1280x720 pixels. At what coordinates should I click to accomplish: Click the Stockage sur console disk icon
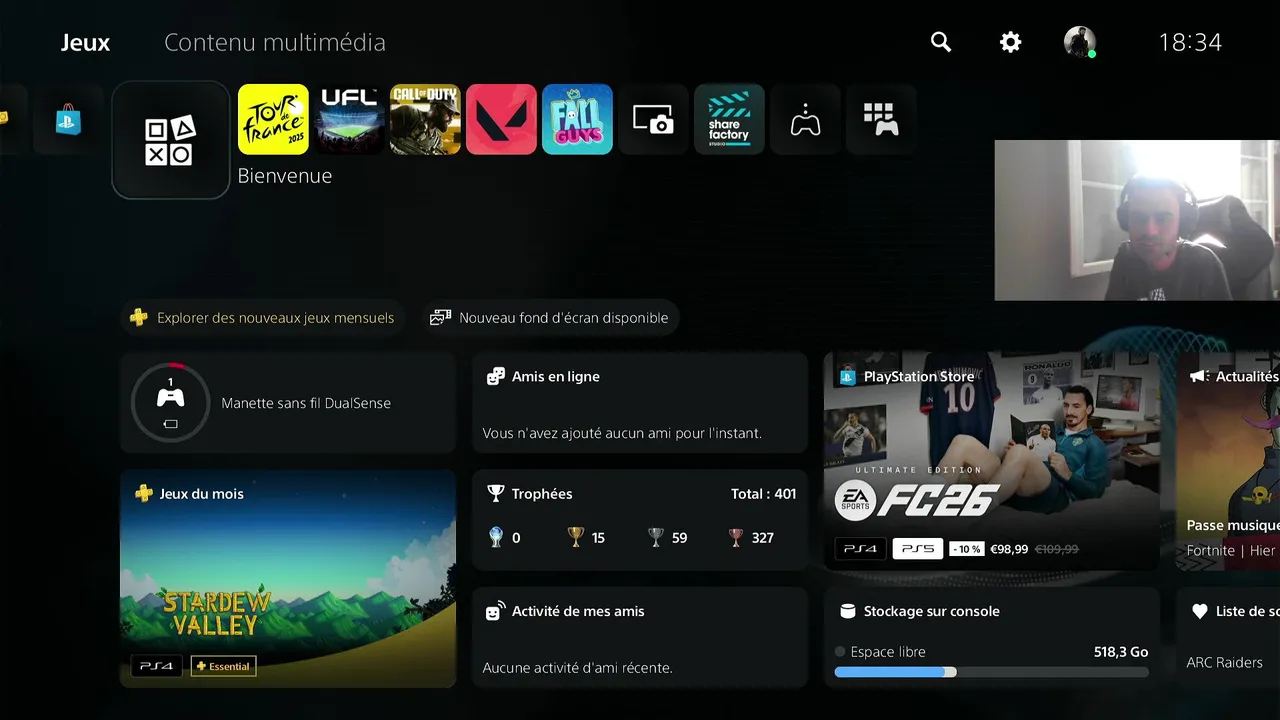(847, 611)
